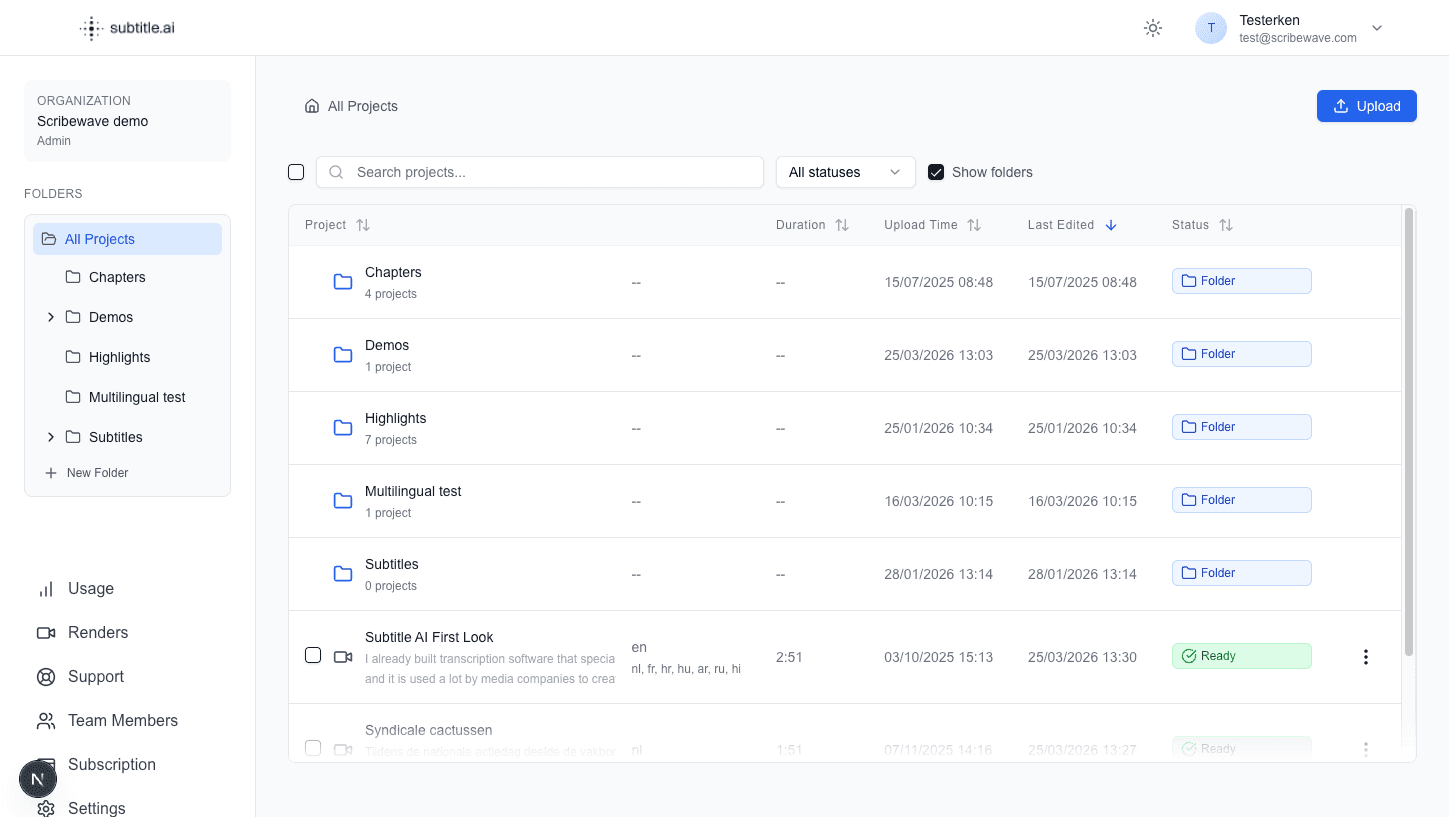Viewport: 1449px width, 817px height.
Task: Select the checkbox next to Subtitle AI First Look
Action: pyautogui.click(x=313, y=655)
